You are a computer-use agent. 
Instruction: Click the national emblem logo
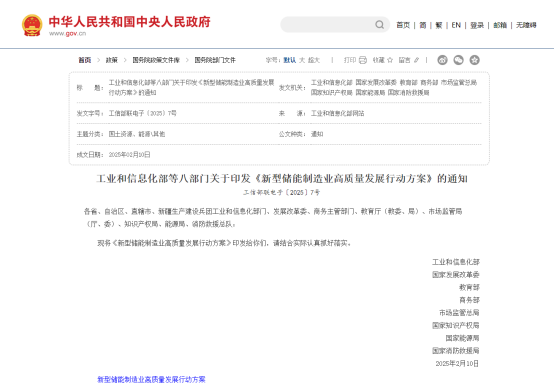pos(32,25)
